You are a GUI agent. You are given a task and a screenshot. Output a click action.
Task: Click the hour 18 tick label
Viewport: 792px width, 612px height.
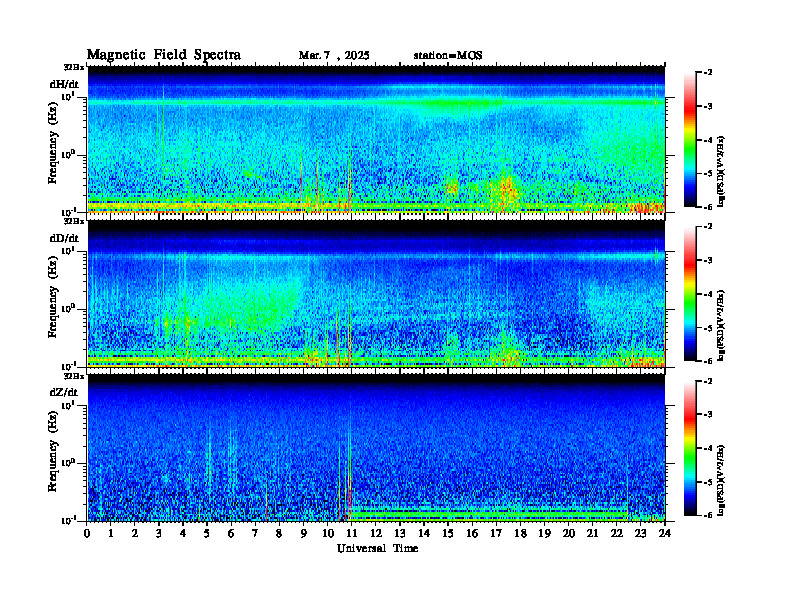[x=520, y=533]
